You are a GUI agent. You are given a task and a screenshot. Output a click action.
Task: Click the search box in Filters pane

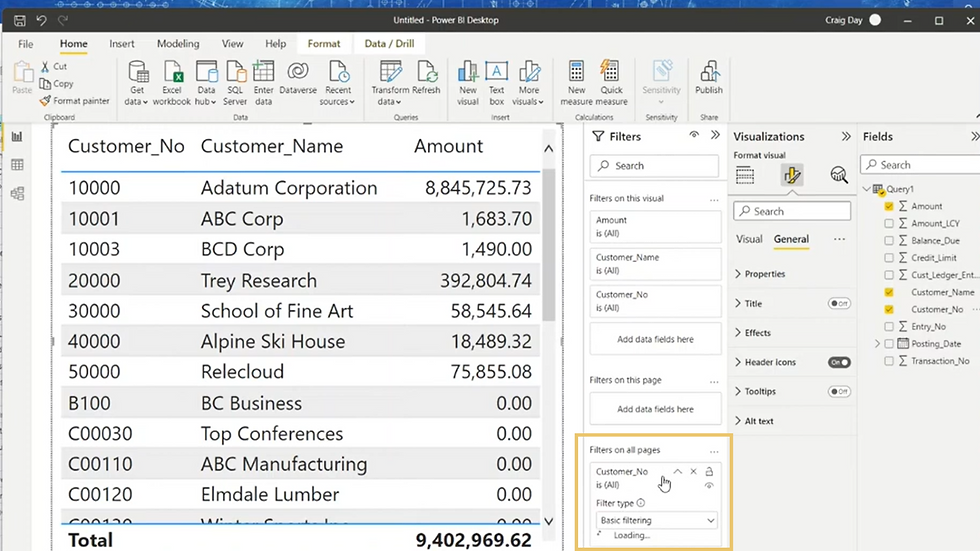[x=654, y=166]
